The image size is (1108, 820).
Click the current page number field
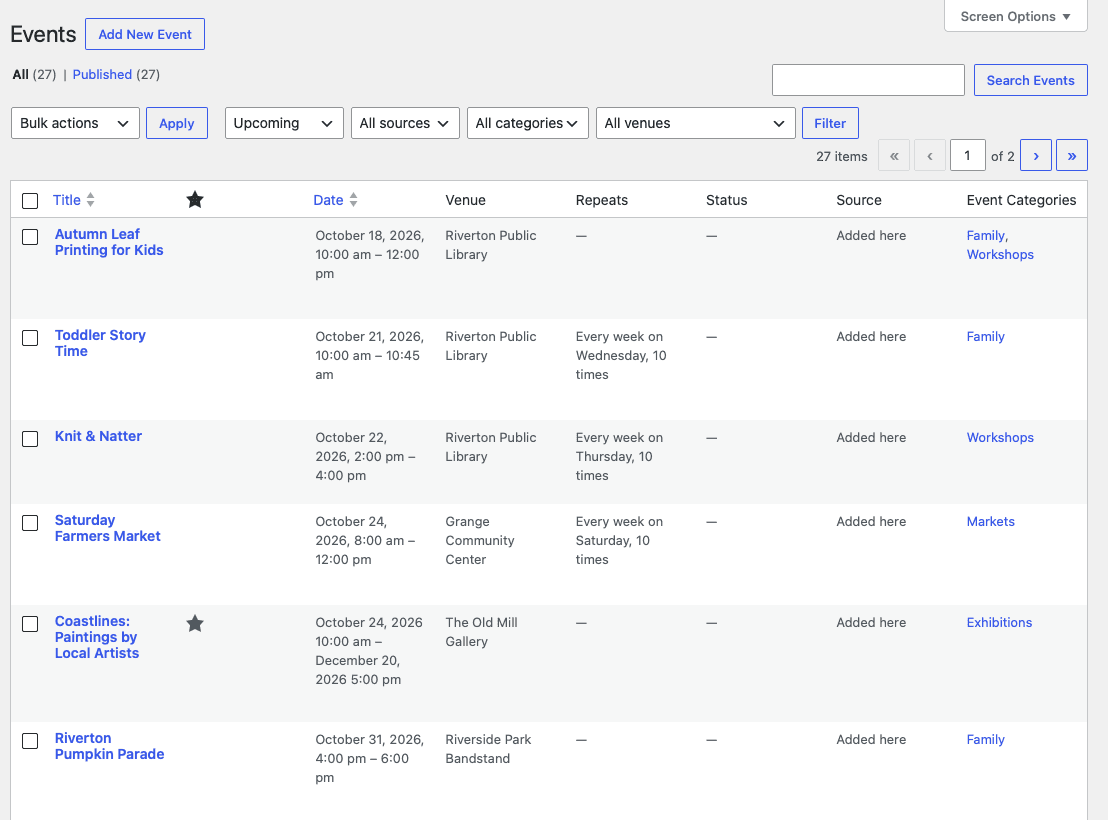coord(967,156)
